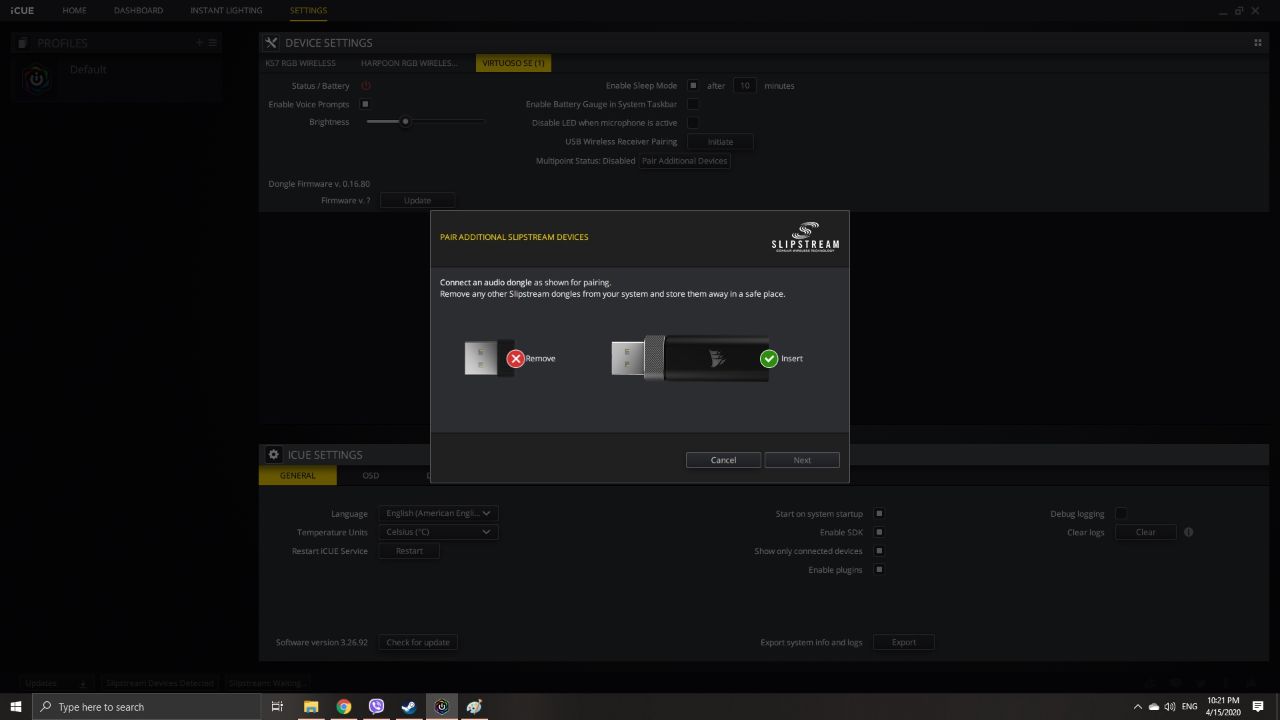The height and width of the screenshot is (720, 1280).
Task: Open the Temperature Units dropdown
Action: click(438, 532)
